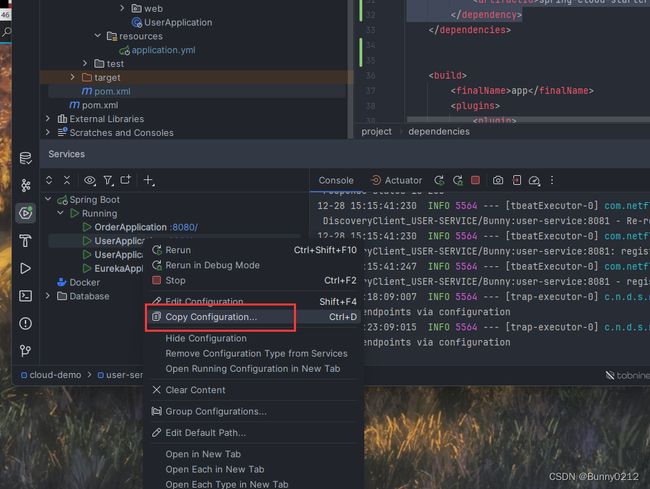Image resolution: width=650 pixels, height=489 pixels.
Task: Choose Open Each in New Tab
Action: [x=254, y=469]
